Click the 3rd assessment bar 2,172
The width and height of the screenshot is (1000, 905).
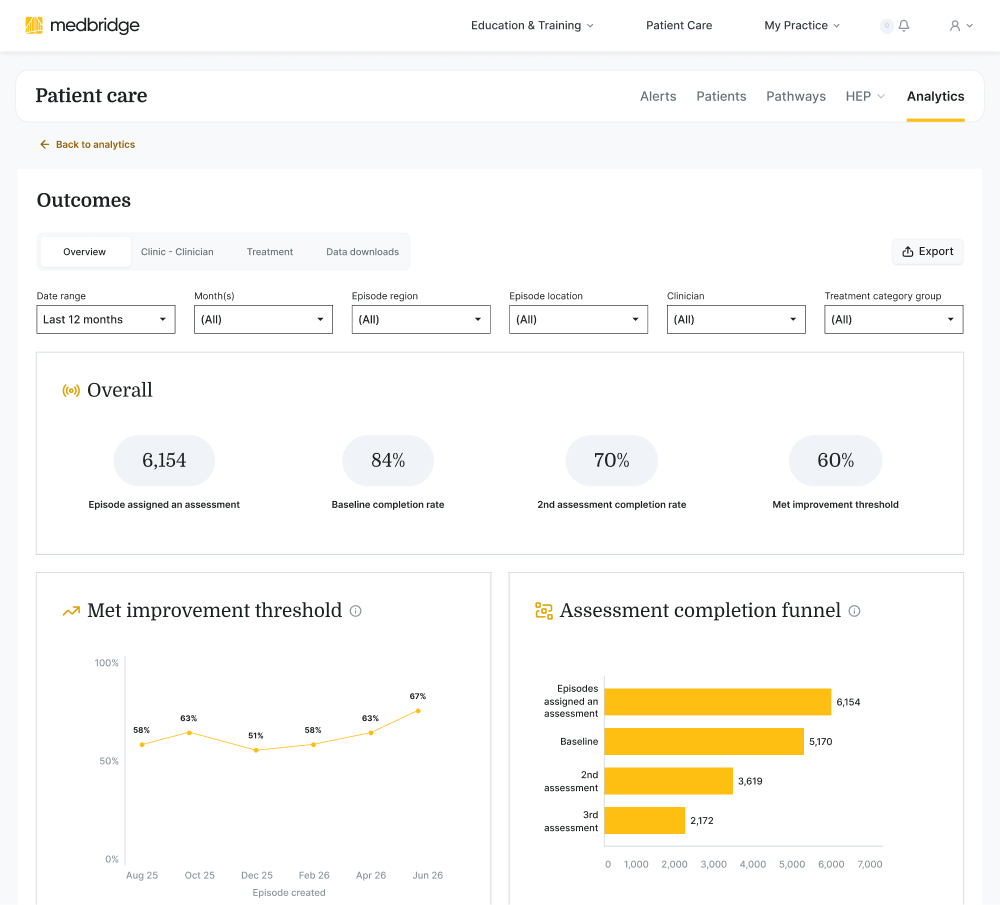point(645,821)
